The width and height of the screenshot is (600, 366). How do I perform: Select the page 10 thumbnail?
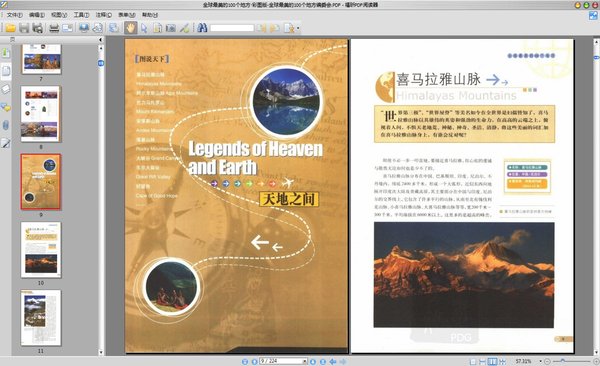click(41, 250)
